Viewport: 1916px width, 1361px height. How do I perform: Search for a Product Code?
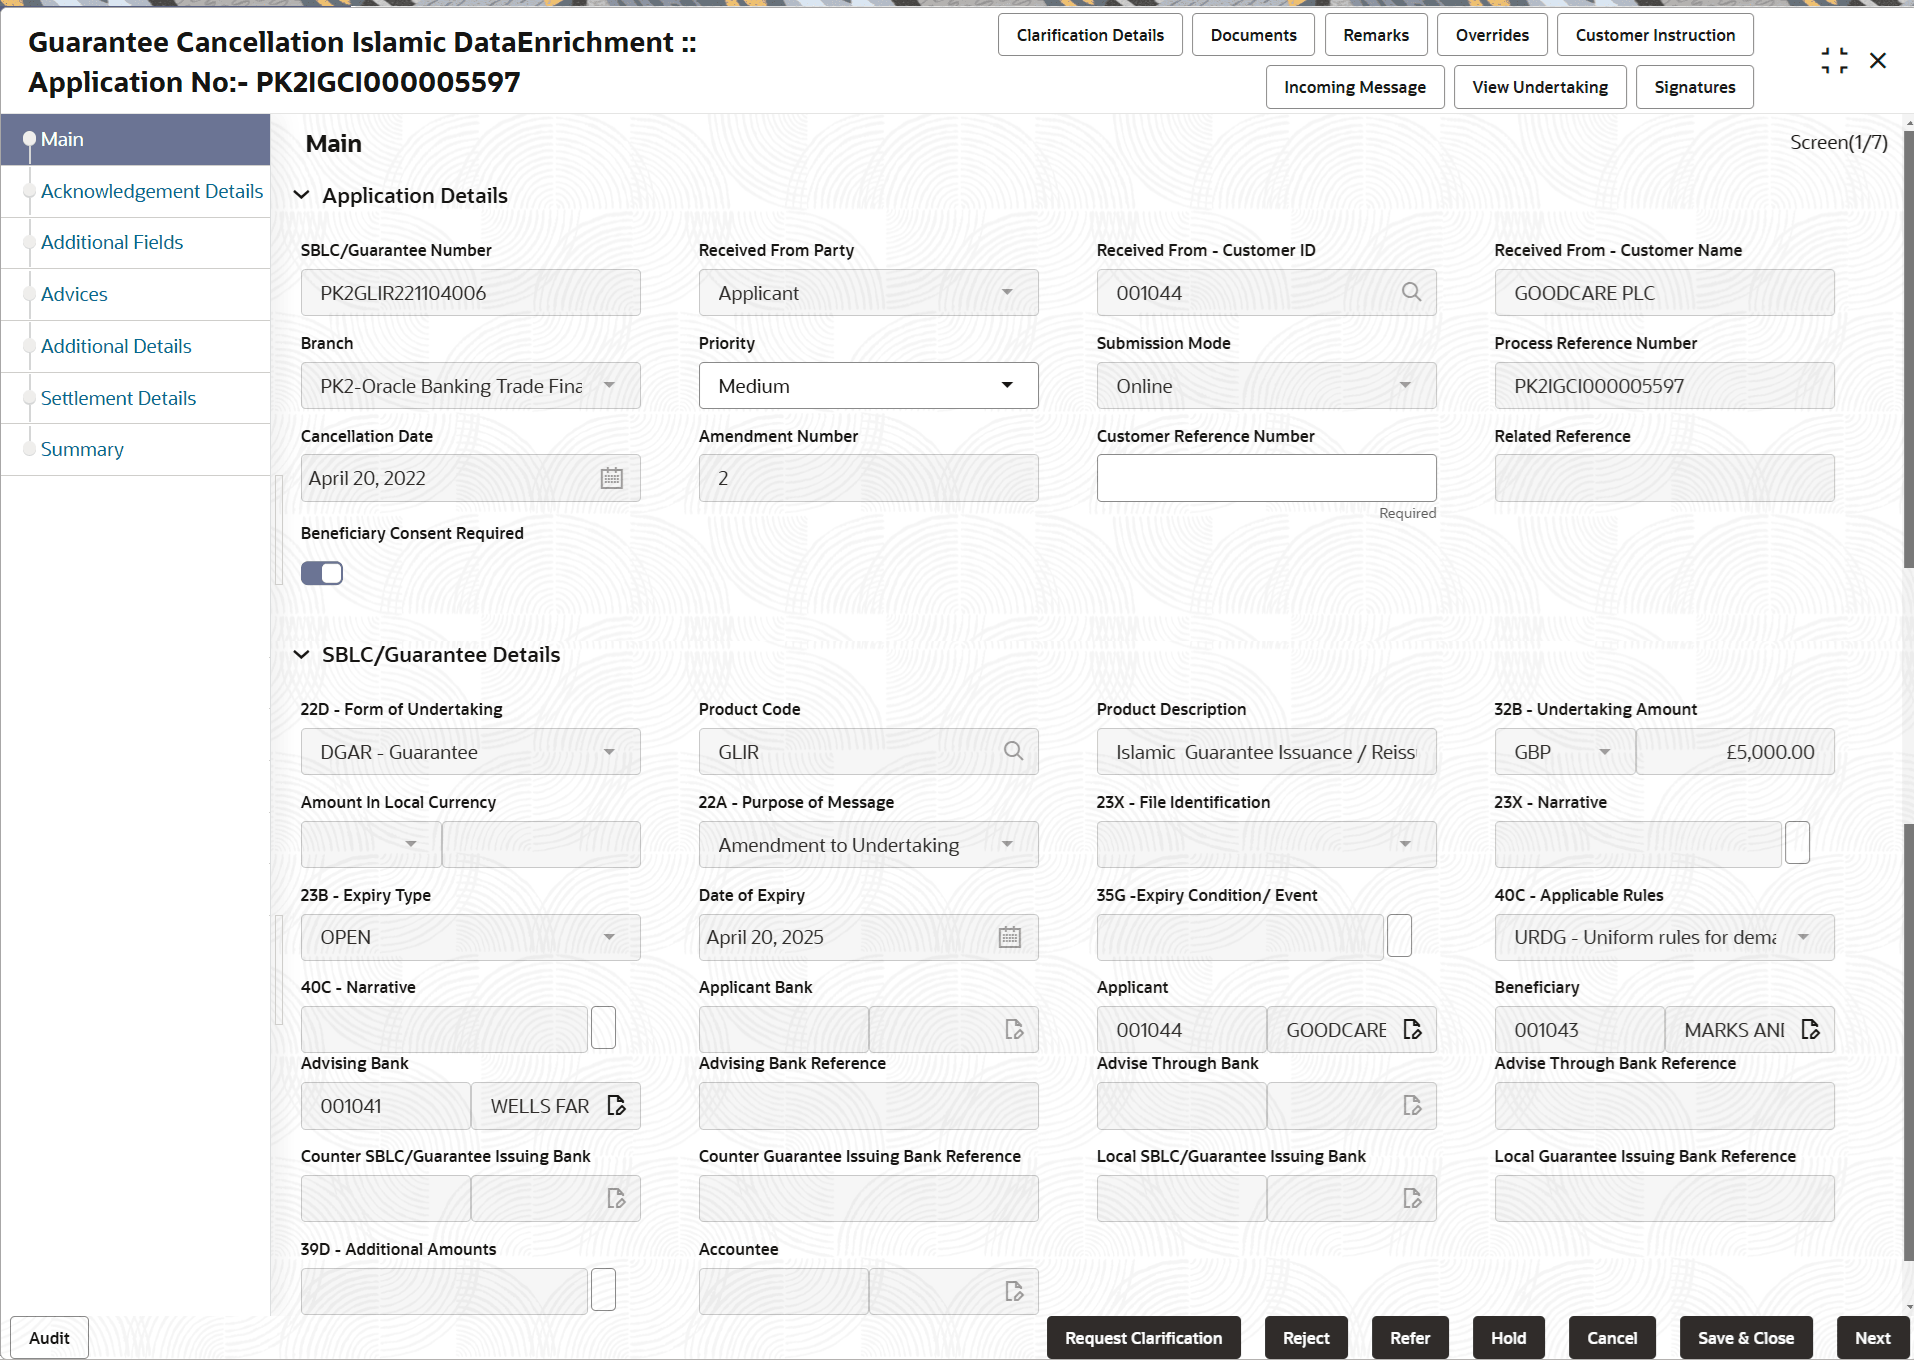1013,751
